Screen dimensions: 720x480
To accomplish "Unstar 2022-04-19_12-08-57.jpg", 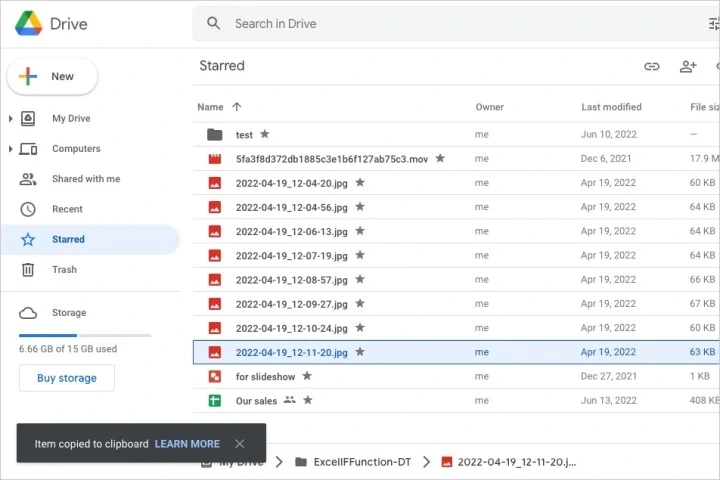I will tap(360, 279).
